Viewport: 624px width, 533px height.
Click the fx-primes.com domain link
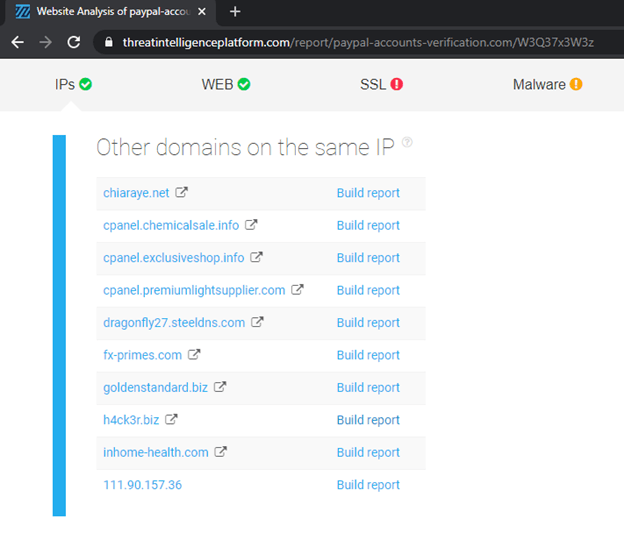[x=142, y=355]
